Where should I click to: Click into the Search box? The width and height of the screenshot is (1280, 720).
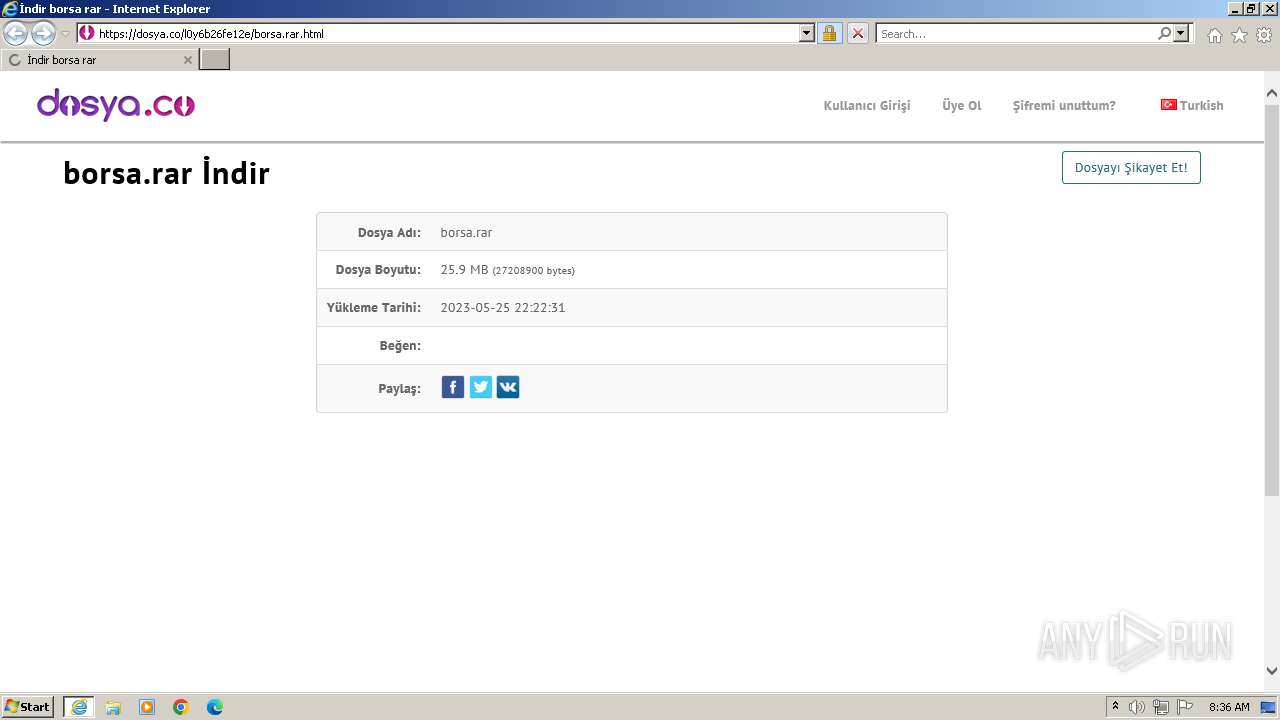pos(1016,33)
